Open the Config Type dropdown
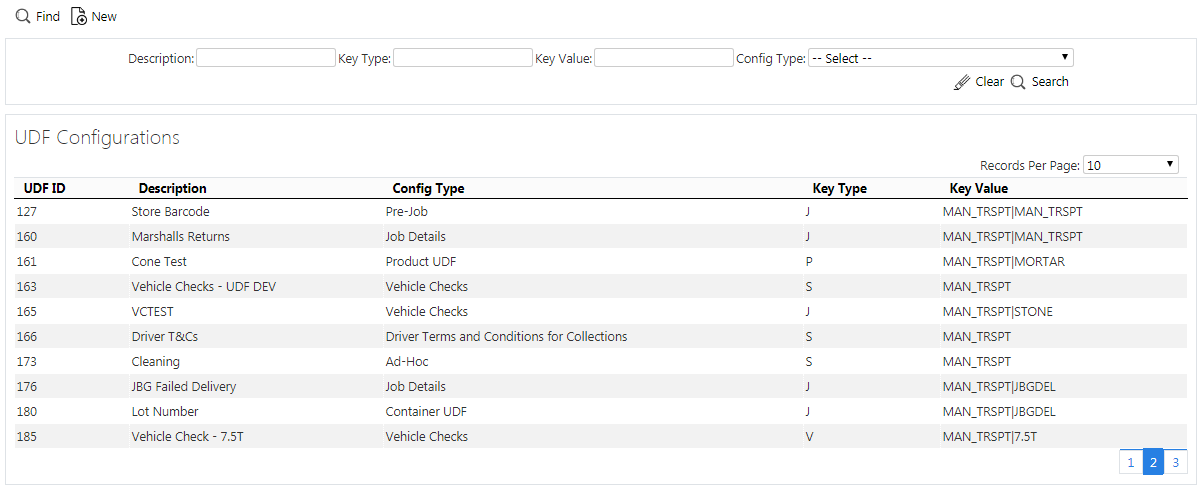This screenshot has height=491, width=1202. point(941,58)
